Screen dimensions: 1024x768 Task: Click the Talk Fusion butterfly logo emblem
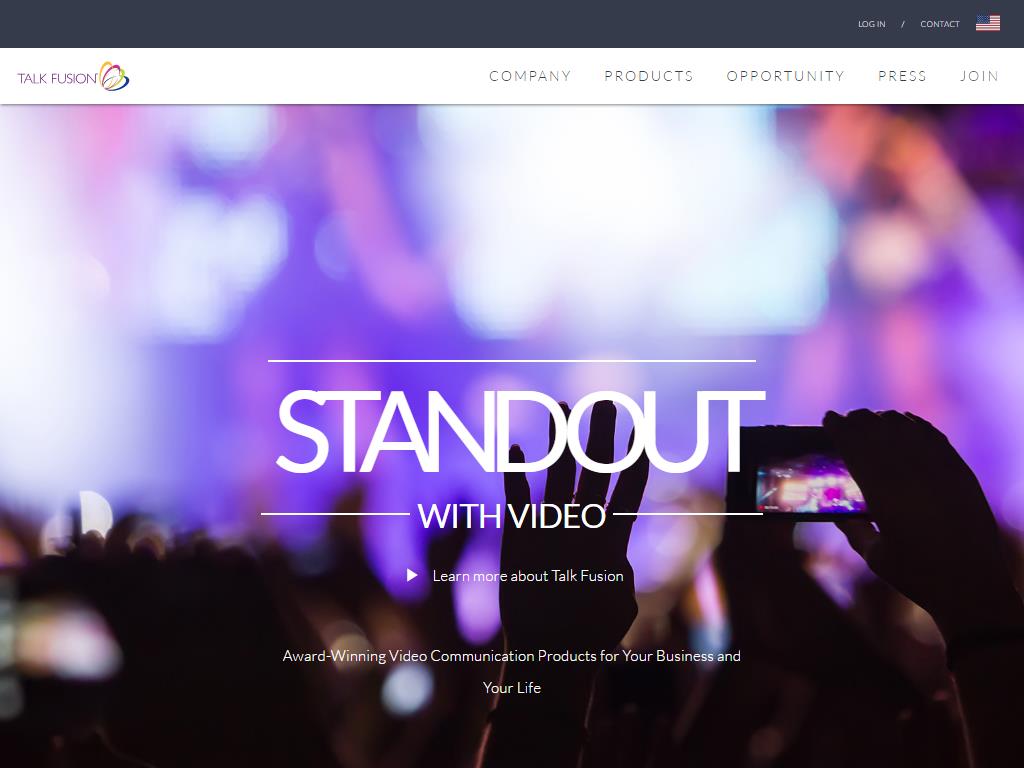coord(114,76)
